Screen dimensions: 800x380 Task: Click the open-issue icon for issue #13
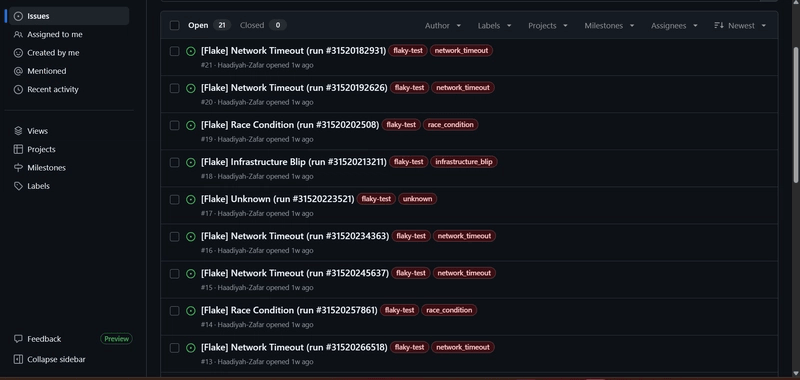191,348
